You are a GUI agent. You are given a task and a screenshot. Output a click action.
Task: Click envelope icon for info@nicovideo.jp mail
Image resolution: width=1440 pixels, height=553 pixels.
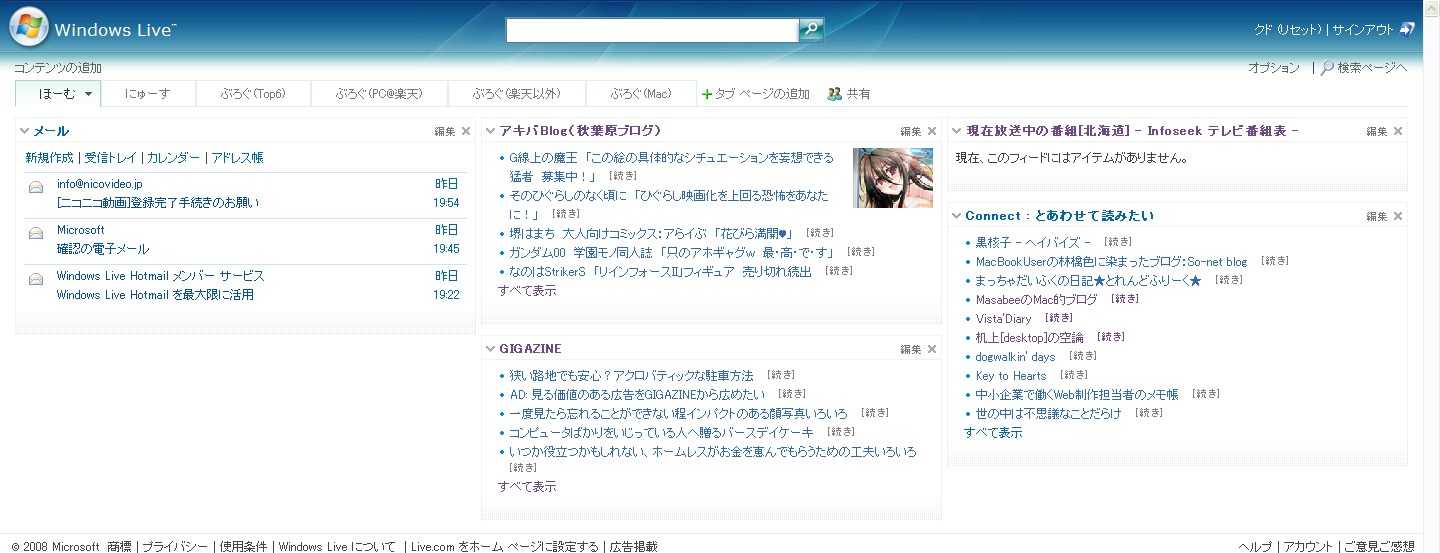[36, 187]
